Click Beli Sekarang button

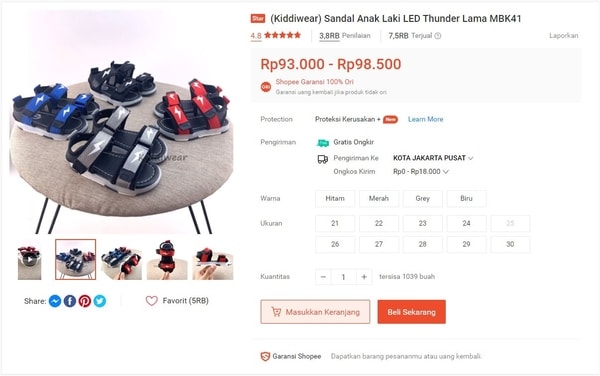coord(411,312)
